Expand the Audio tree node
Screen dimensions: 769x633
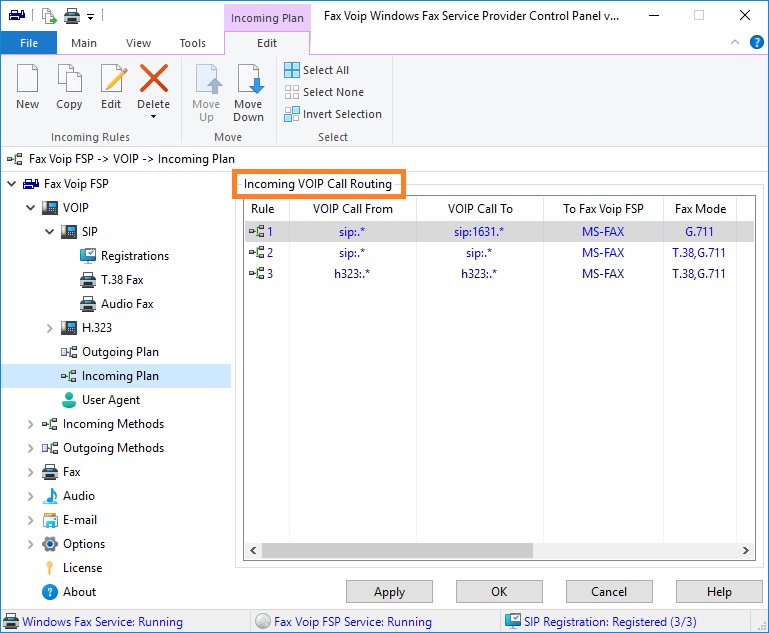[30, 496]
